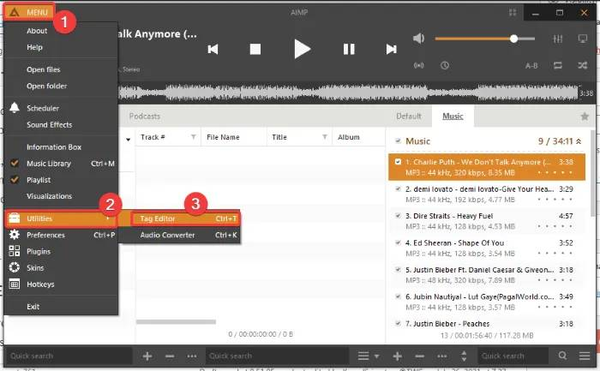This screenshot has width=600, height=371.
Task: Toggle repeat playback mode
Action: (558, 65)
